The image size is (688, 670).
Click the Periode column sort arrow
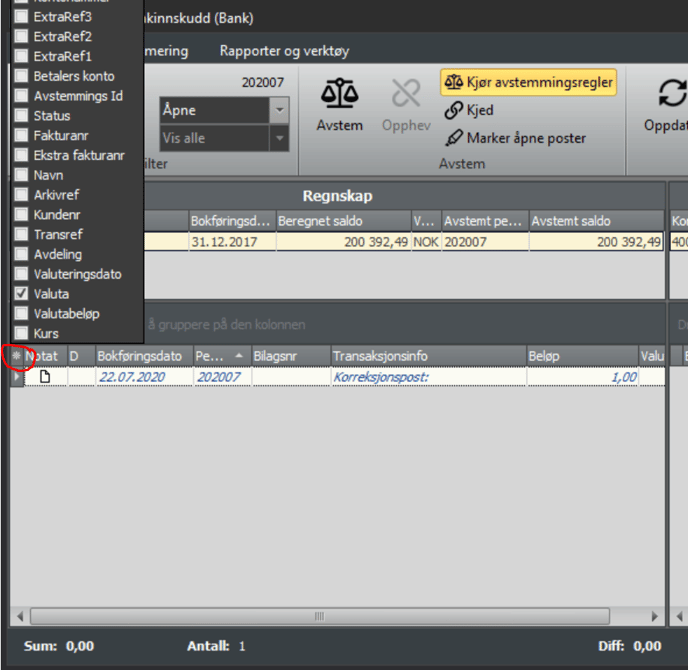click(x=238, y=355)
